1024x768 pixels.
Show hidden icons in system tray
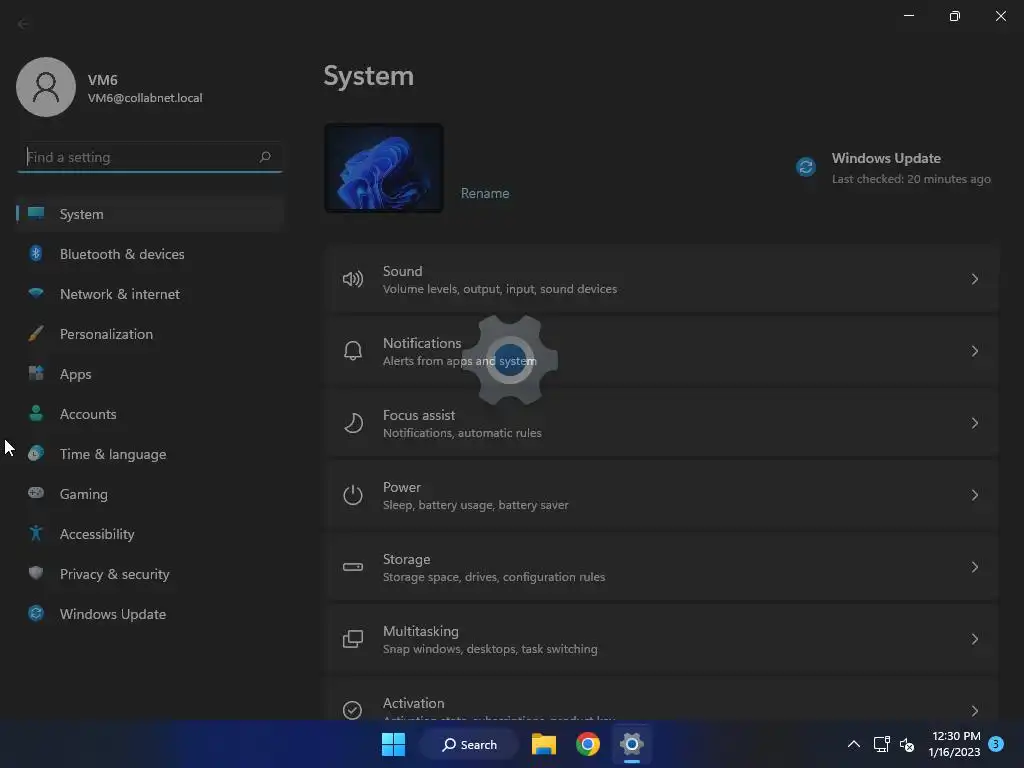click(x=854, y=744)
